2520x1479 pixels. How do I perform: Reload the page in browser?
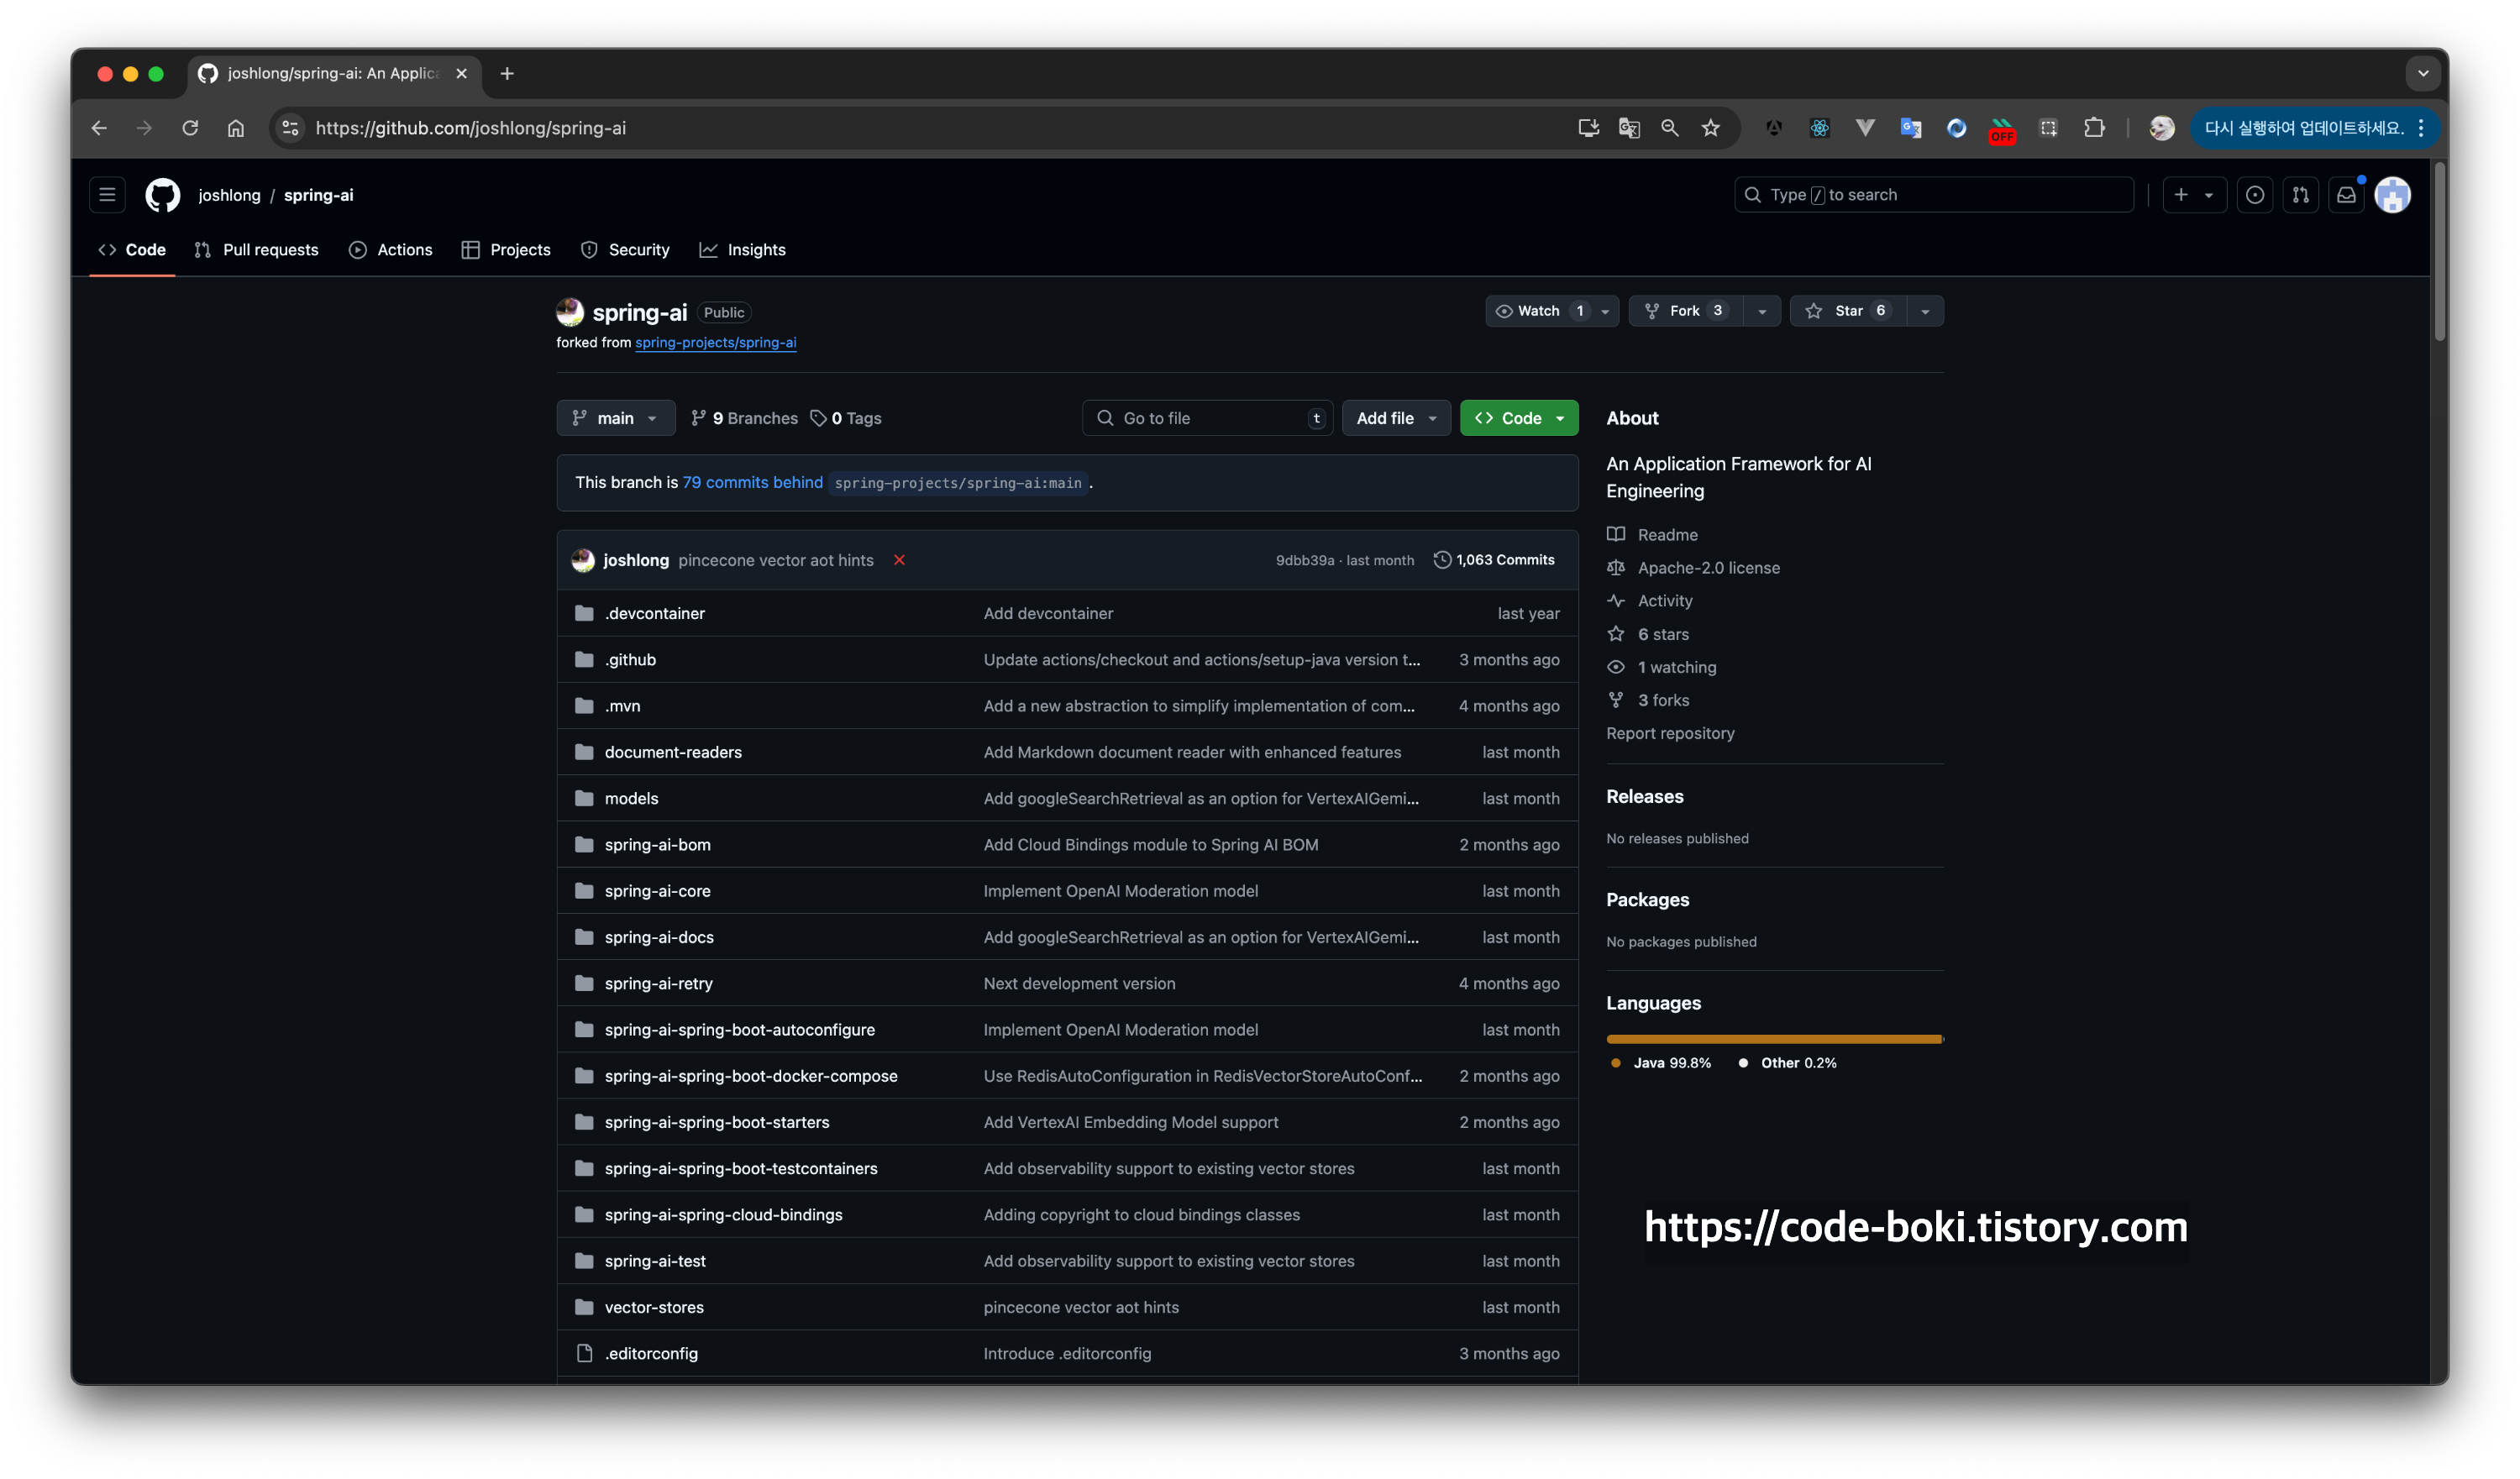coord(190,128)
